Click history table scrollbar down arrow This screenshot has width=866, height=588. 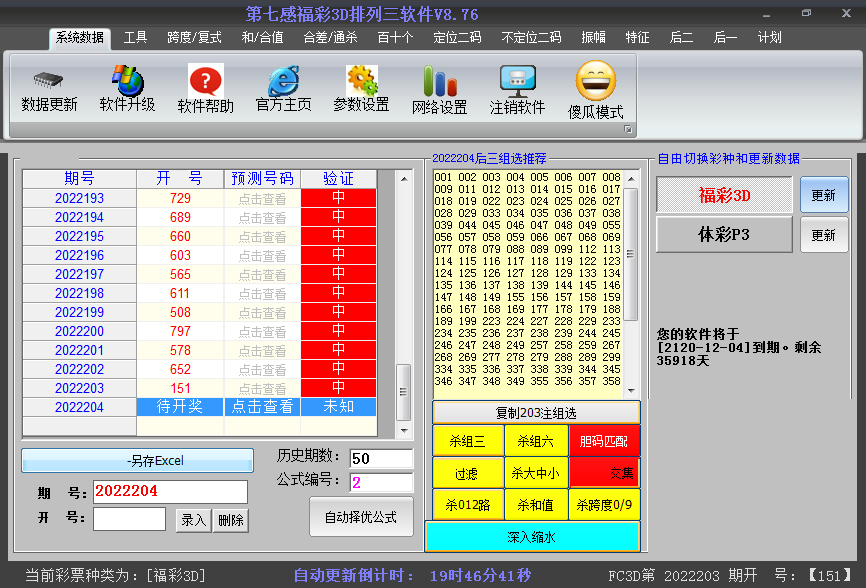point(404,430)
